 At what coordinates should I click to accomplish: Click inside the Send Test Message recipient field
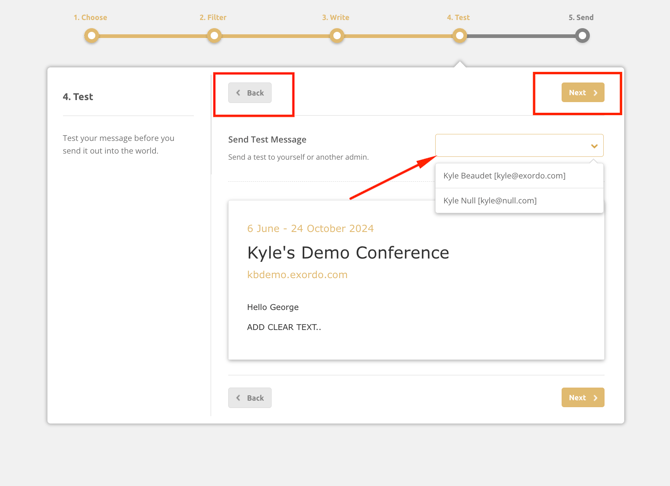click(x=510, y=146)
